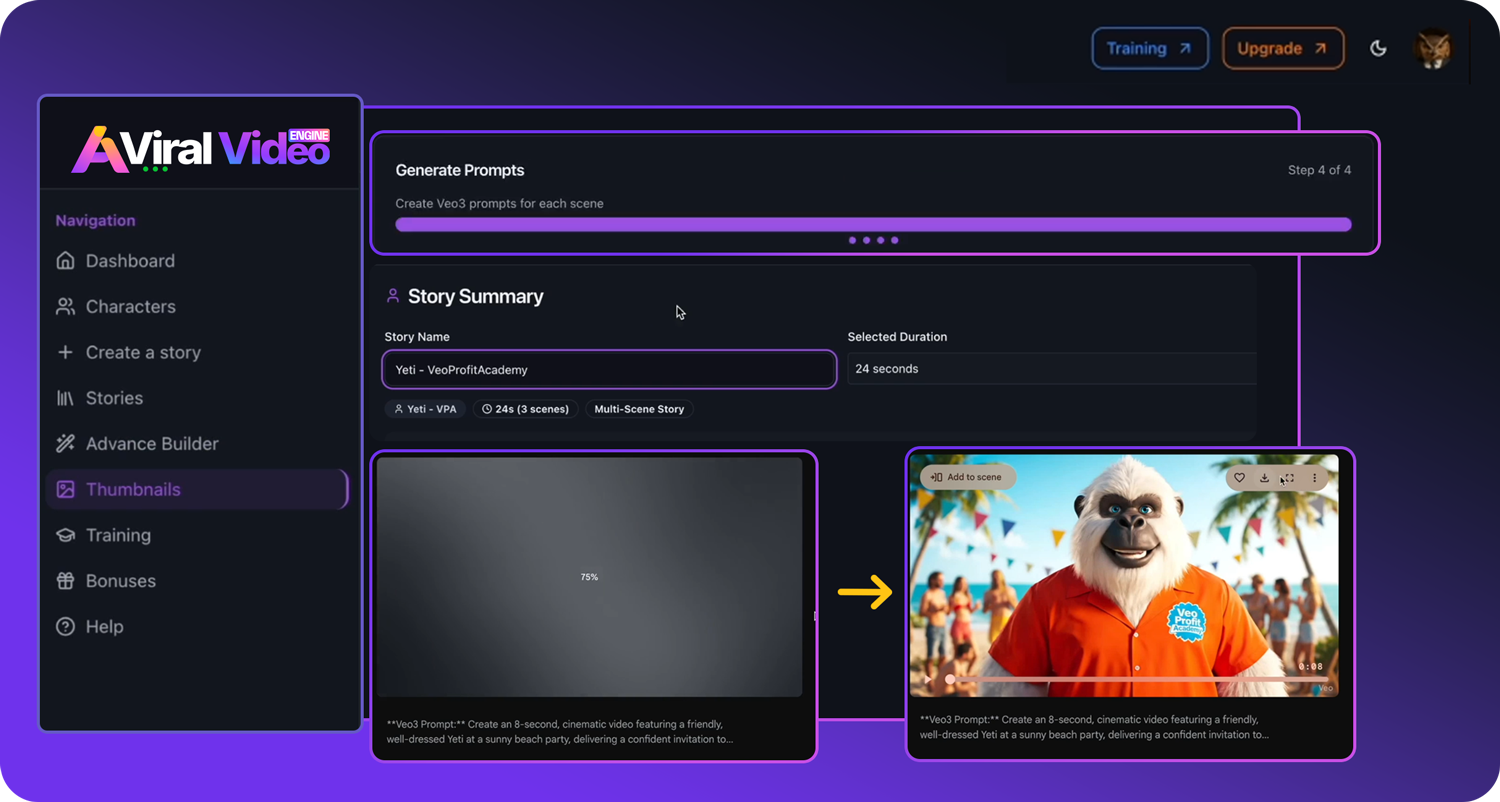The image size is (1500, 802).
Task: Click the Training button in header
Action: (1149, 48)
